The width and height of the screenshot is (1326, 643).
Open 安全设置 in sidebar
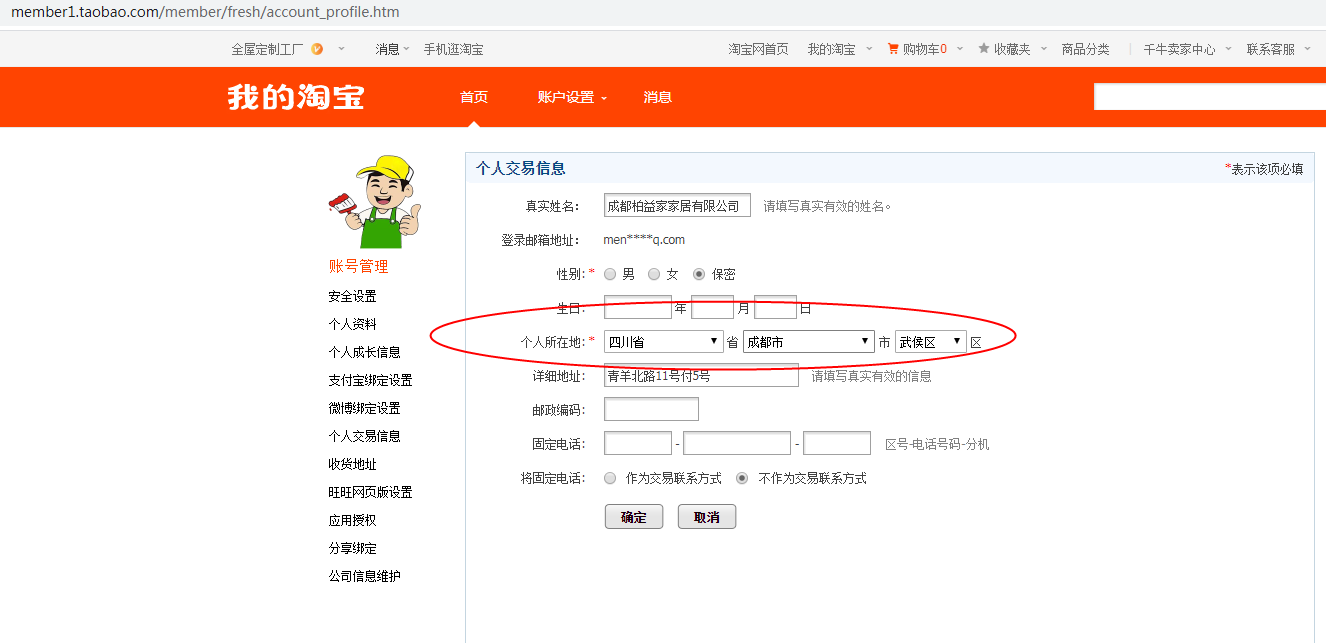pos(352,296)
